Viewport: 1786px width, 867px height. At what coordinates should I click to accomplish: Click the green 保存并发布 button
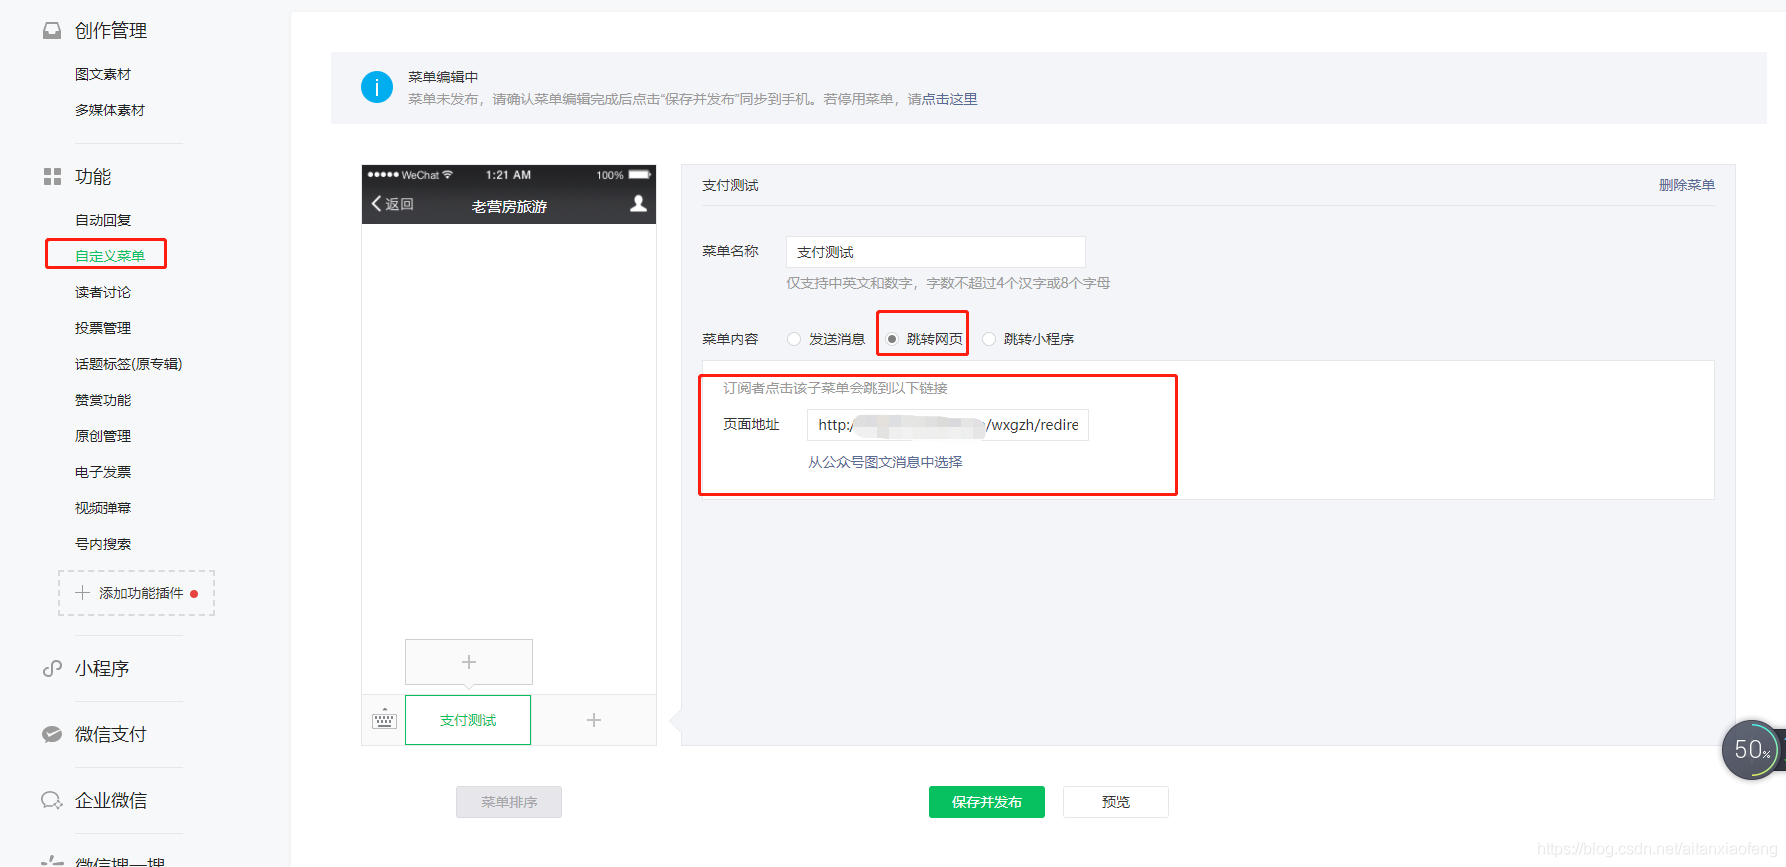tap(986, 802)
